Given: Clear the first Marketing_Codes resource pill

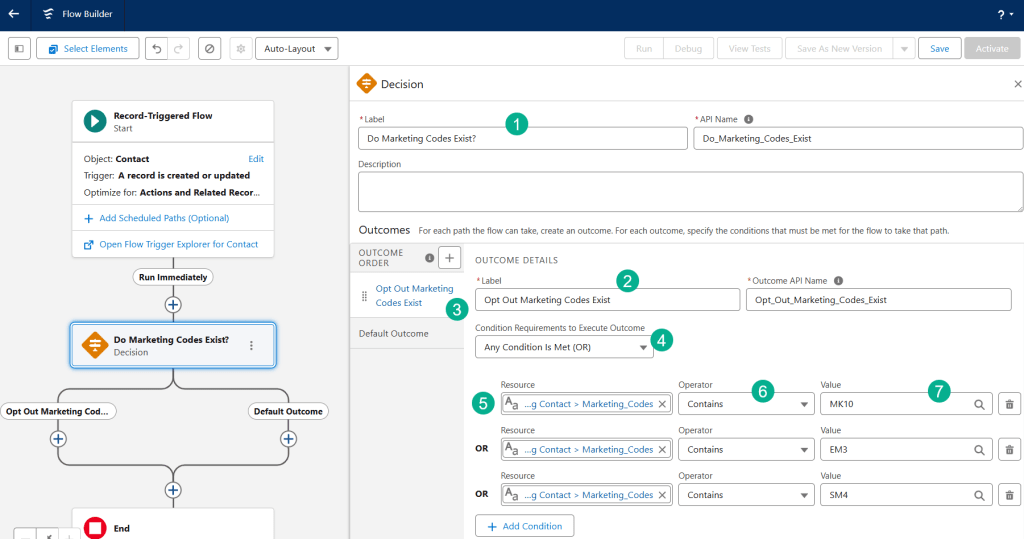Looking at the screenshot, I should pos(662,404).
